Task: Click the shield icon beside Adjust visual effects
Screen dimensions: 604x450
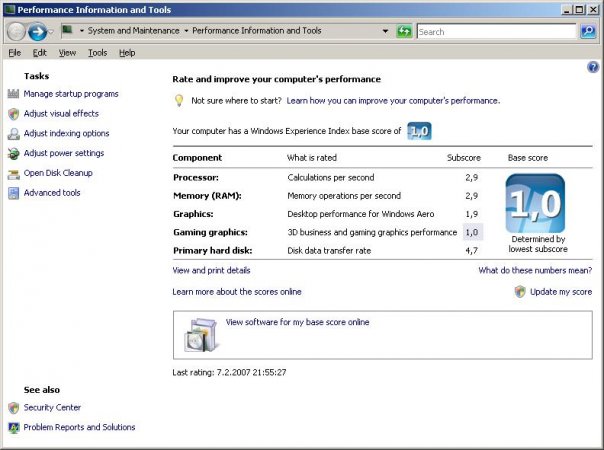Action: pyautogui.click(x=13, y=114)
